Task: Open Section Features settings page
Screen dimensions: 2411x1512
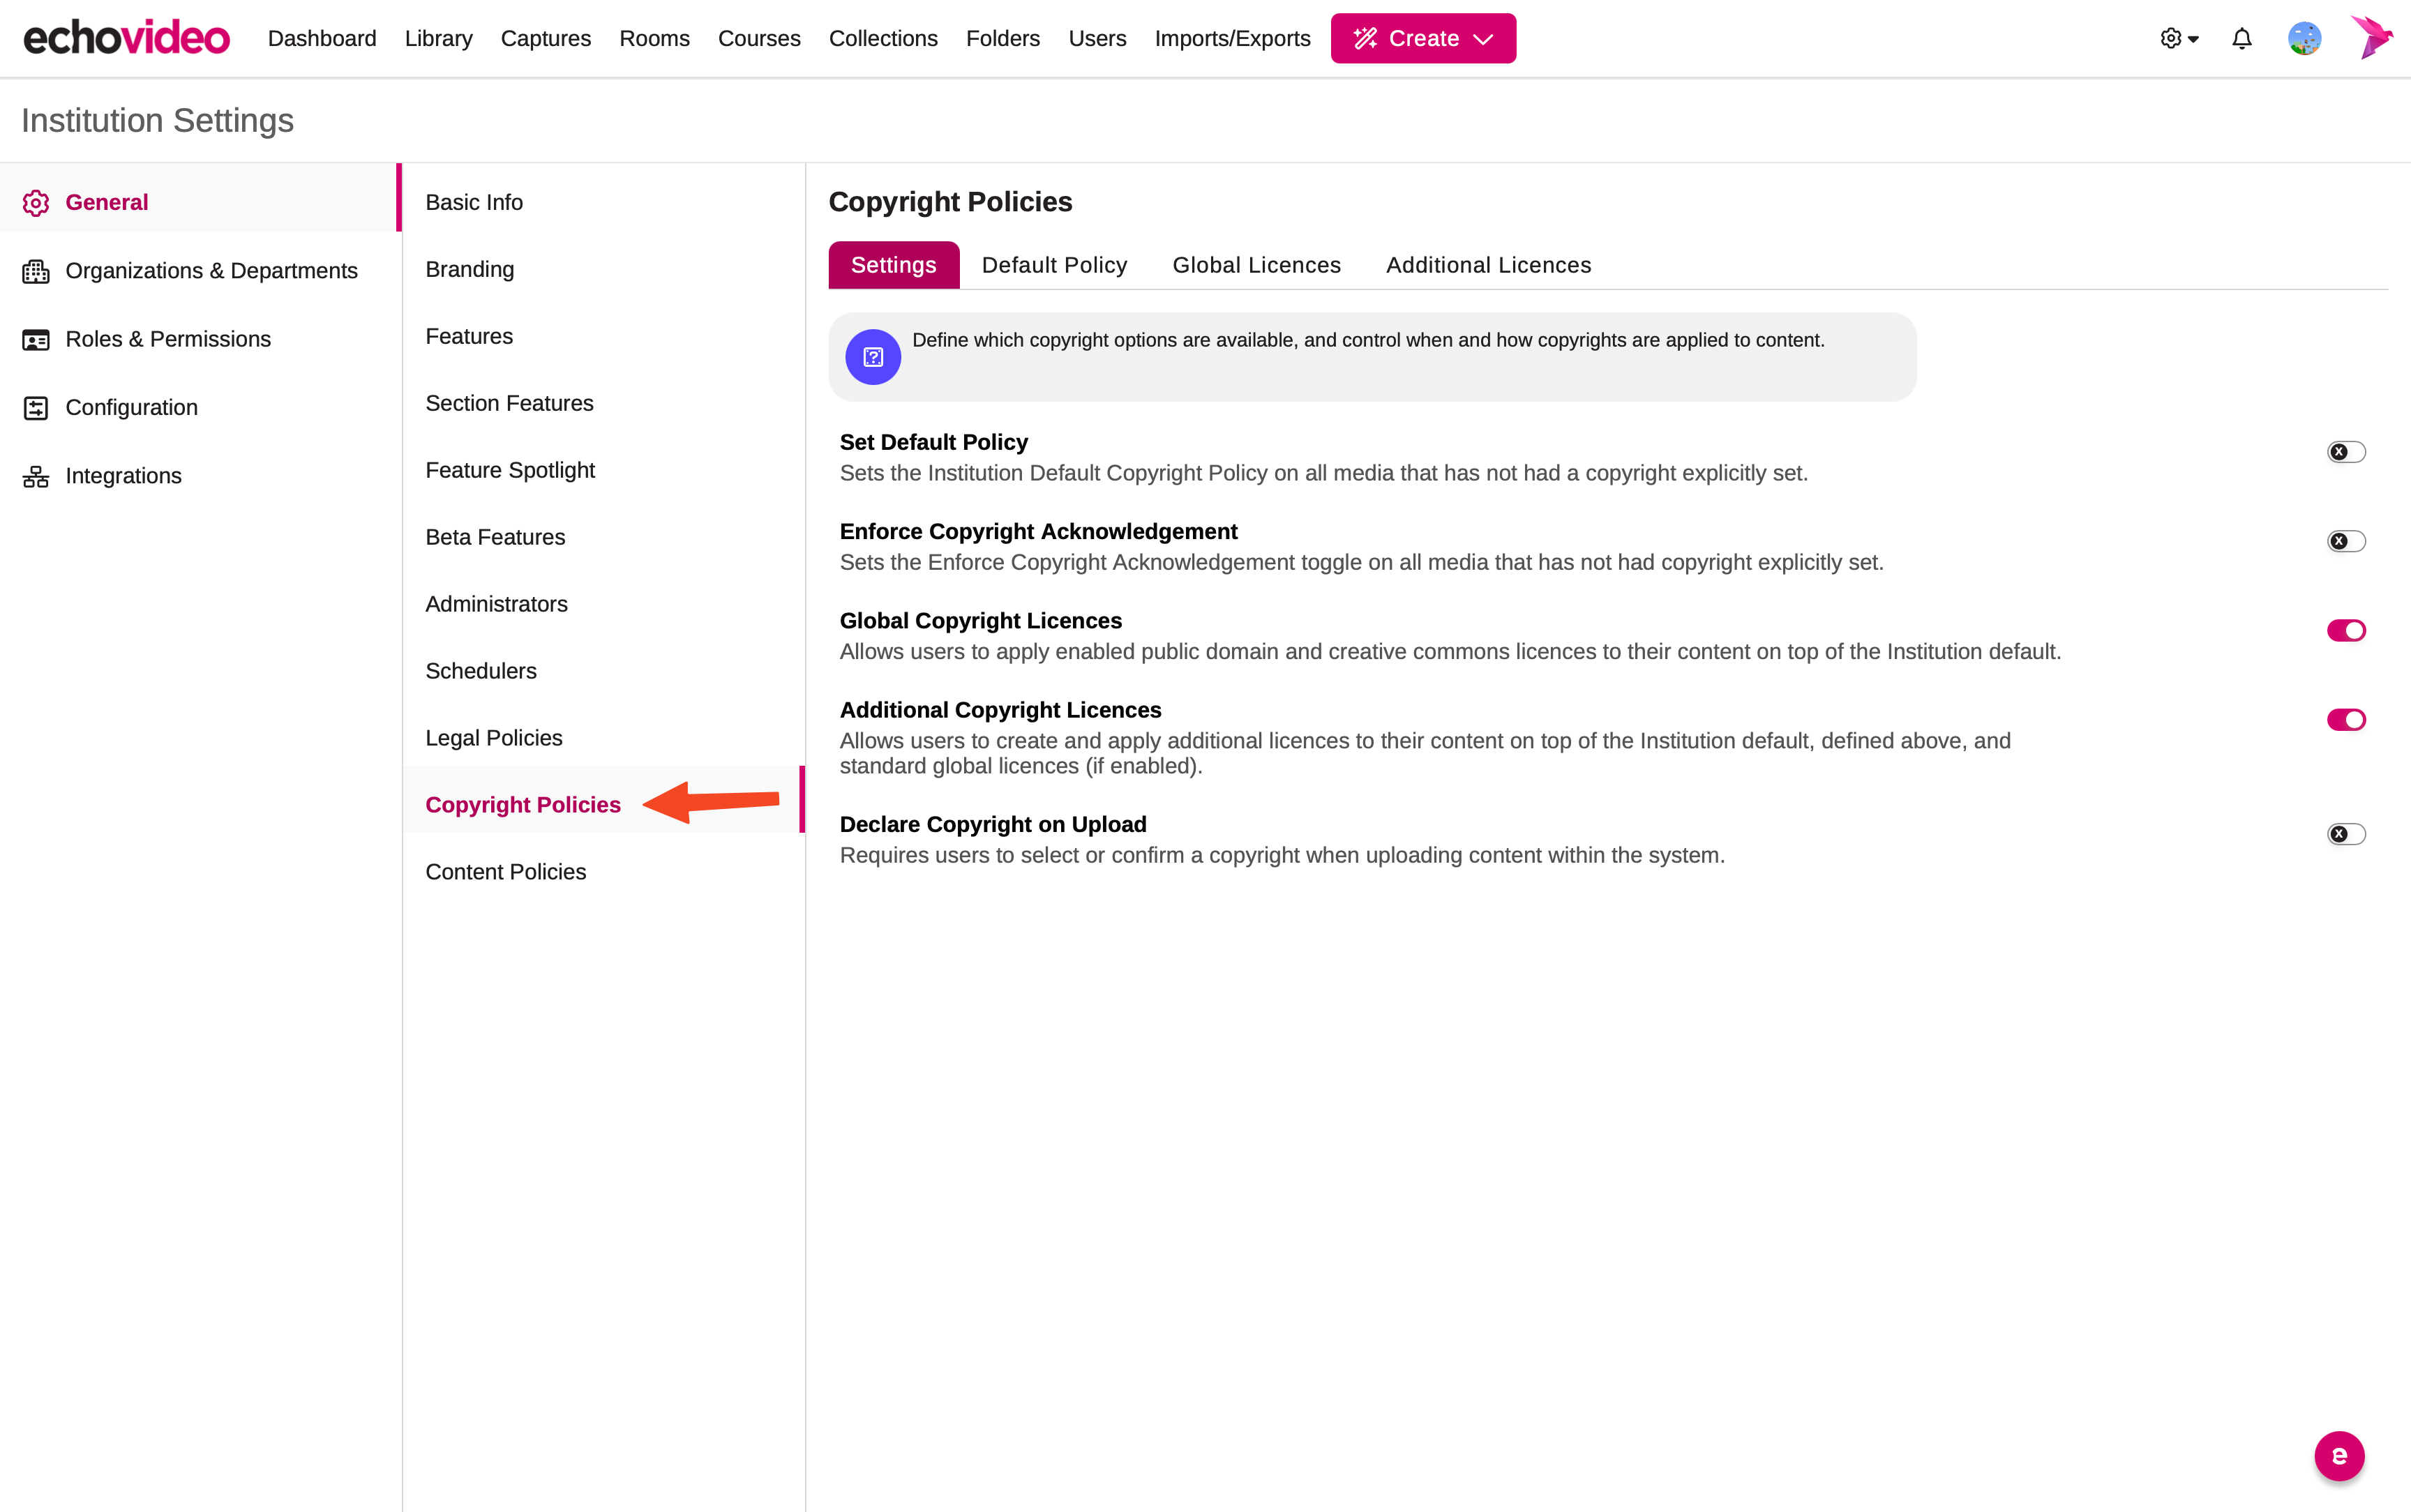Action: click(x=603, y=403)
